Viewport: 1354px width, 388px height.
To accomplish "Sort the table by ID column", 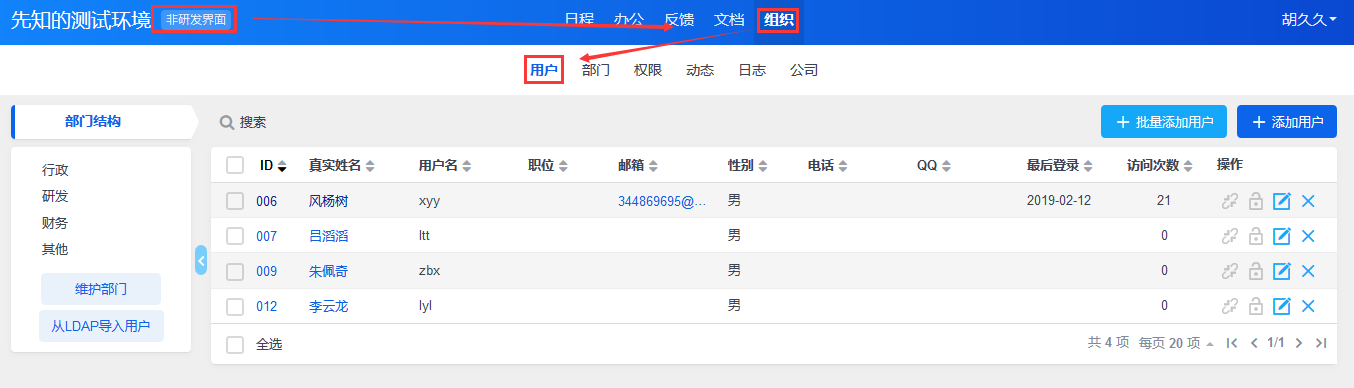I will coord(273,165).
